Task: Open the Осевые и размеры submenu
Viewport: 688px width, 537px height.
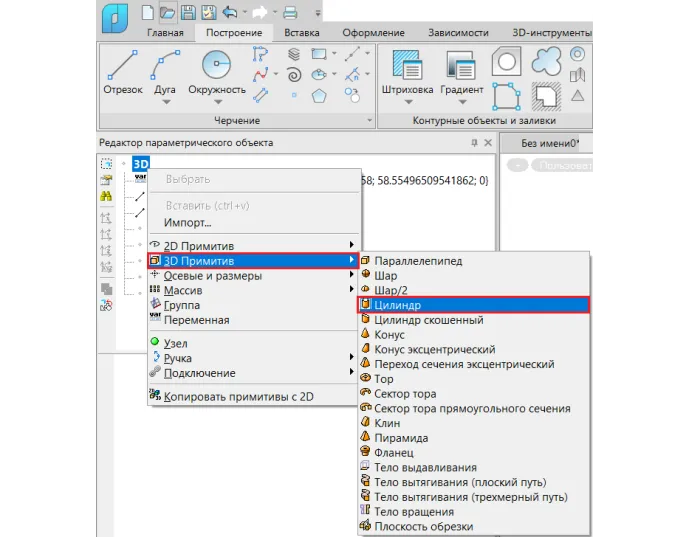Action: coord(253,276)
